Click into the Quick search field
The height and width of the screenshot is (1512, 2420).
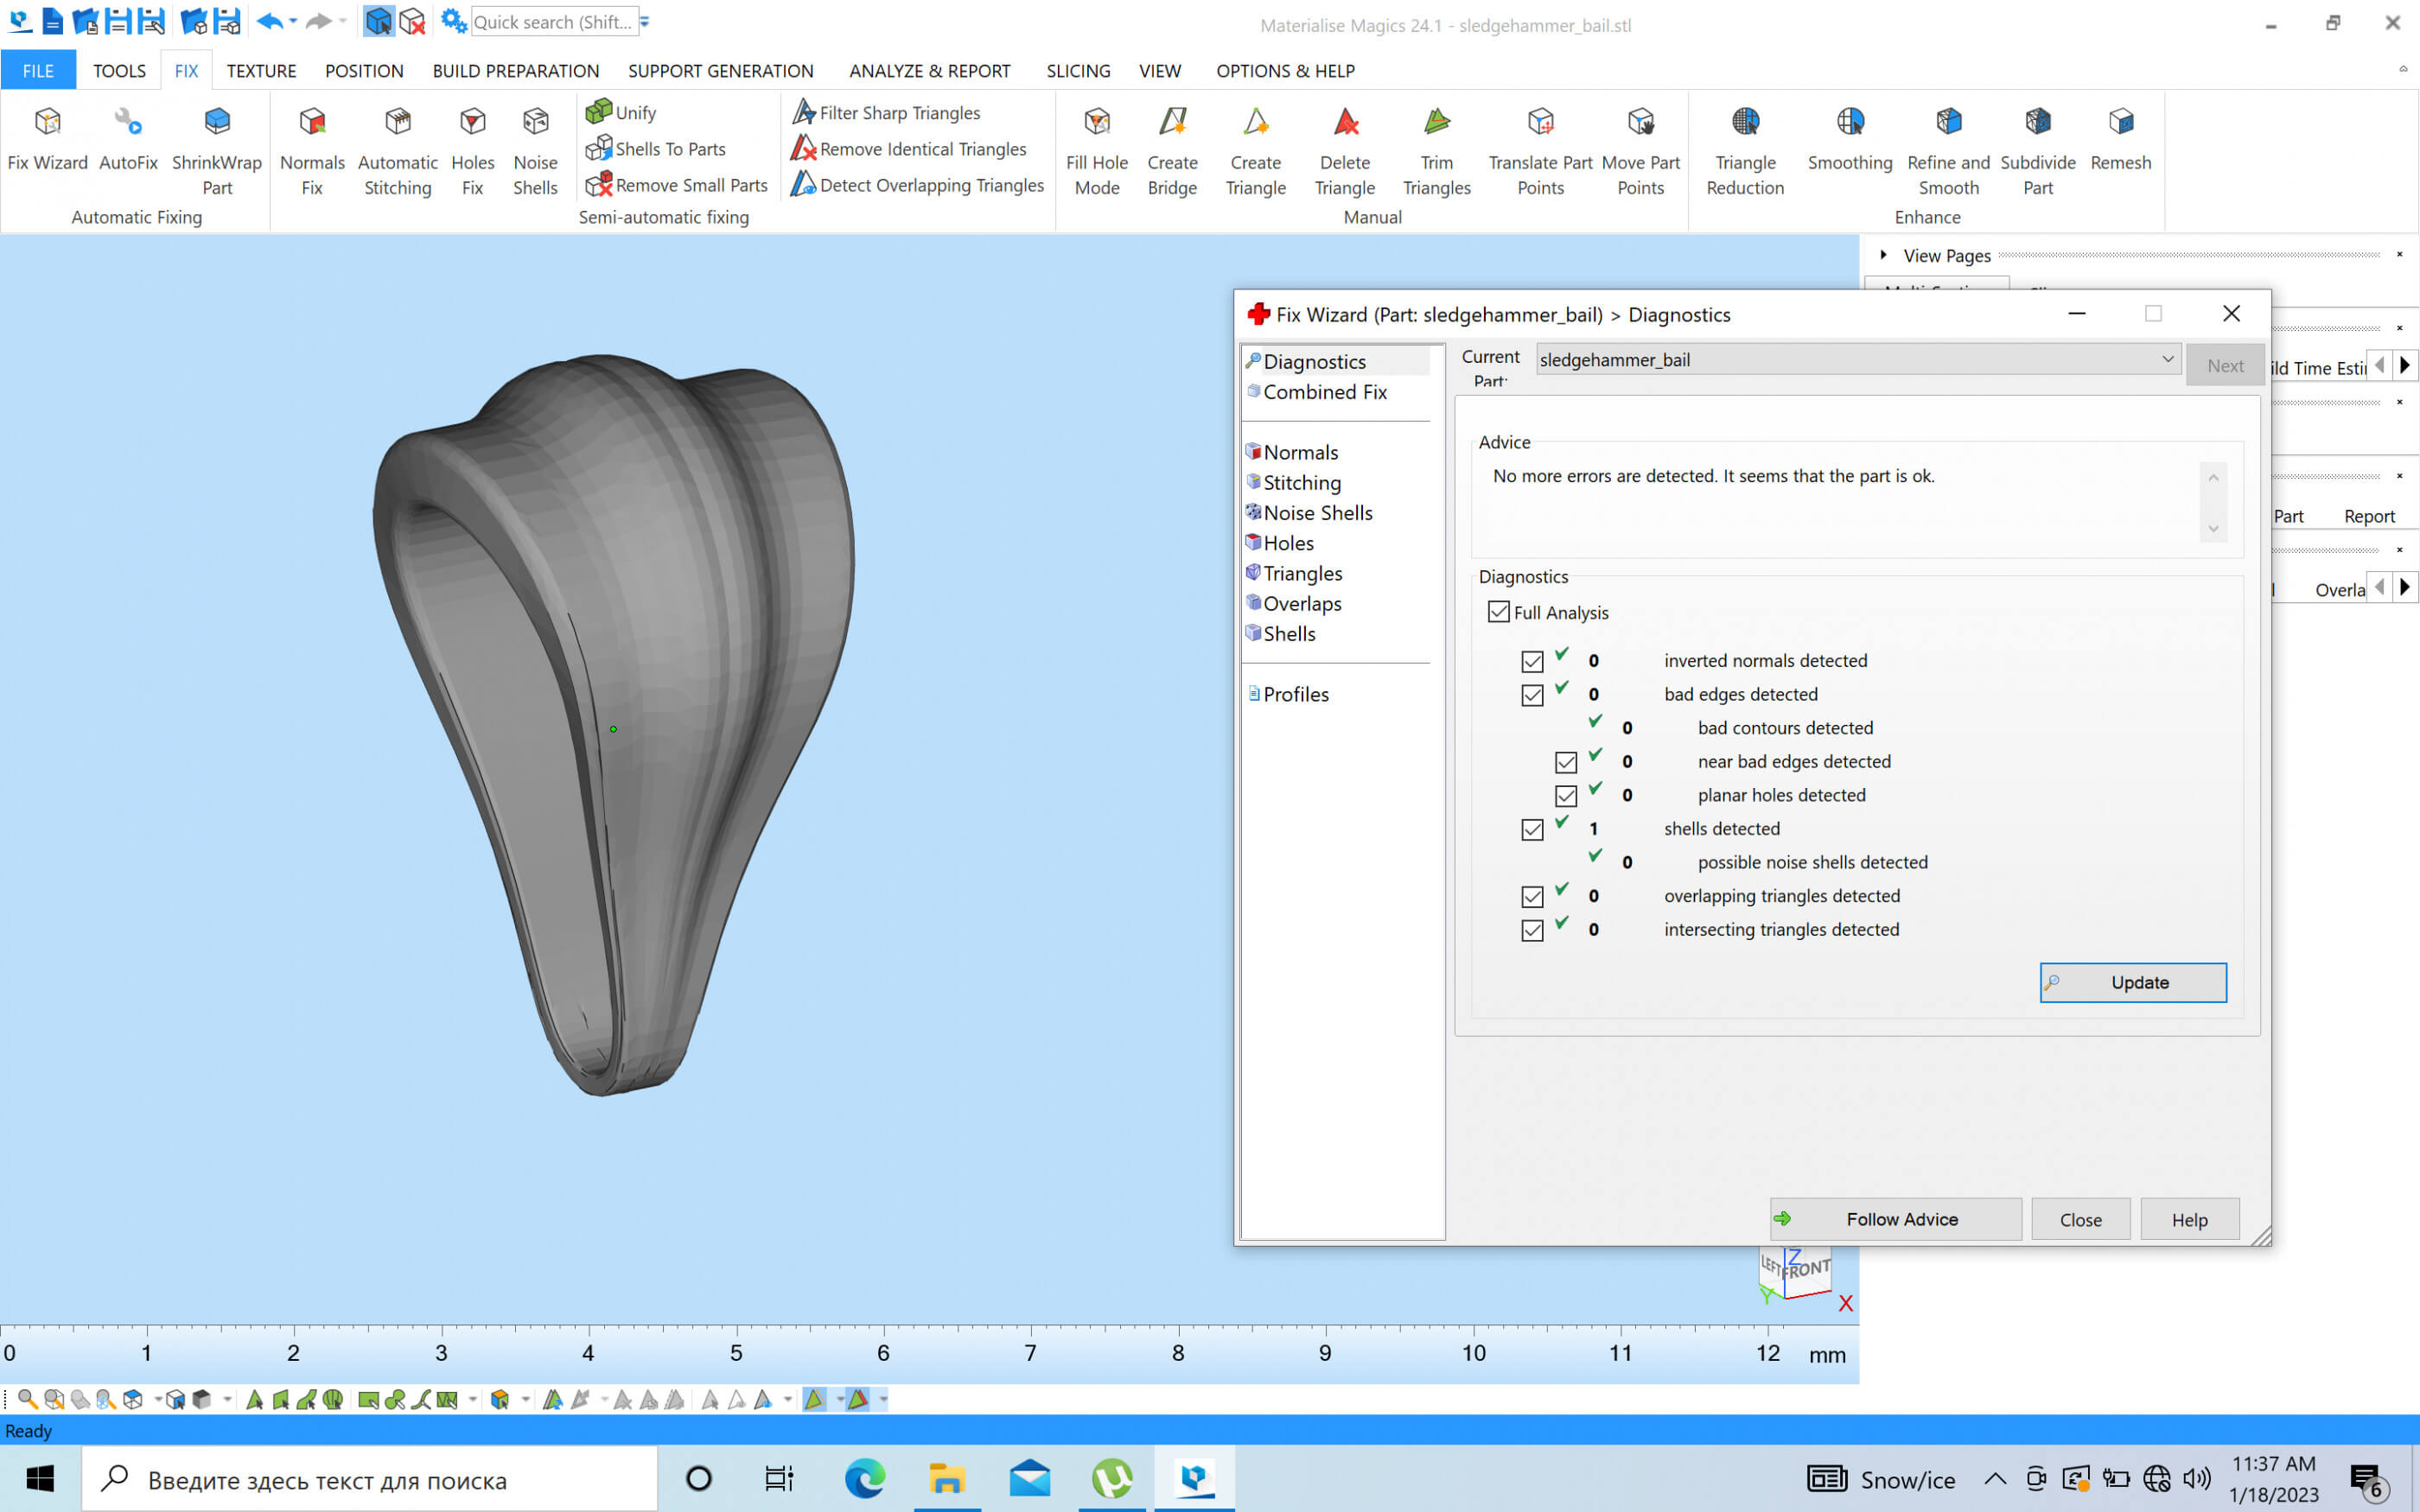tap(552, 22)
